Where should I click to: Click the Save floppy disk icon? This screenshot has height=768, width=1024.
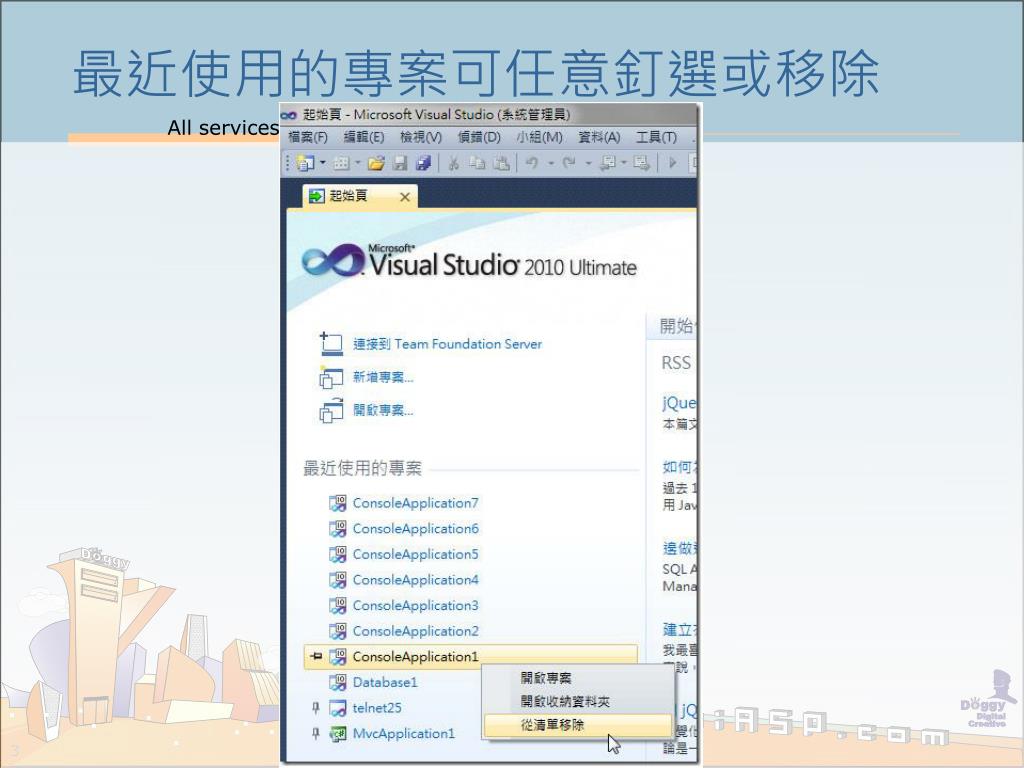[400, 163]
